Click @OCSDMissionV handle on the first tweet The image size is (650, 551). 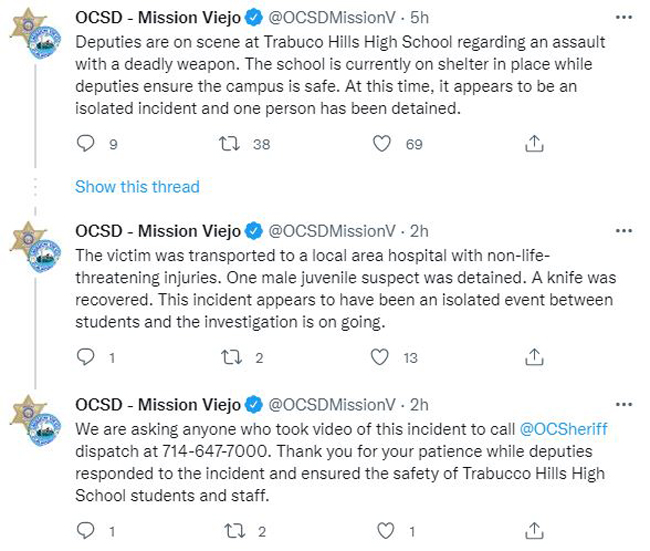point(332,17)
